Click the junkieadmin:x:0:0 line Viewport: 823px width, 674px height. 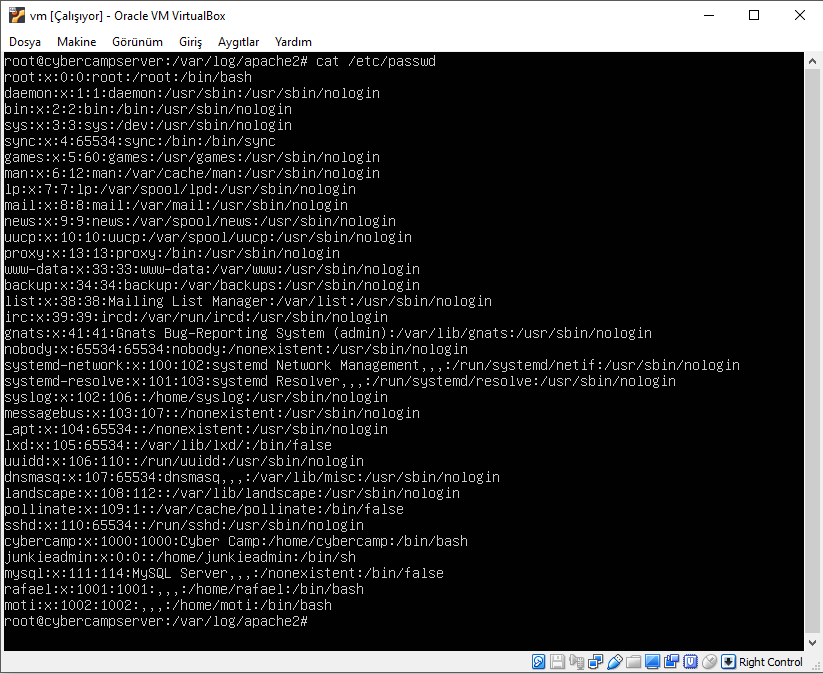click(180, 557)
